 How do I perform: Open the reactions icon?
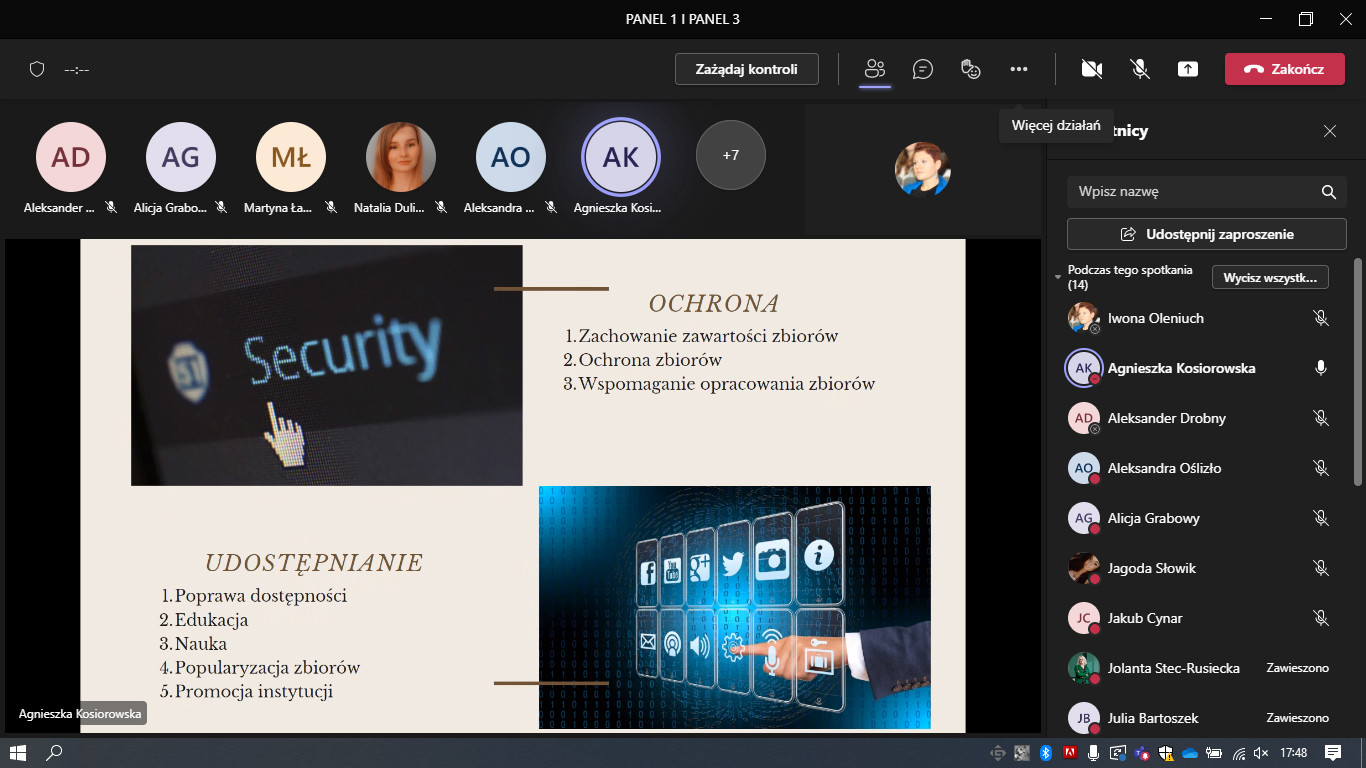[x=970, y=69]
